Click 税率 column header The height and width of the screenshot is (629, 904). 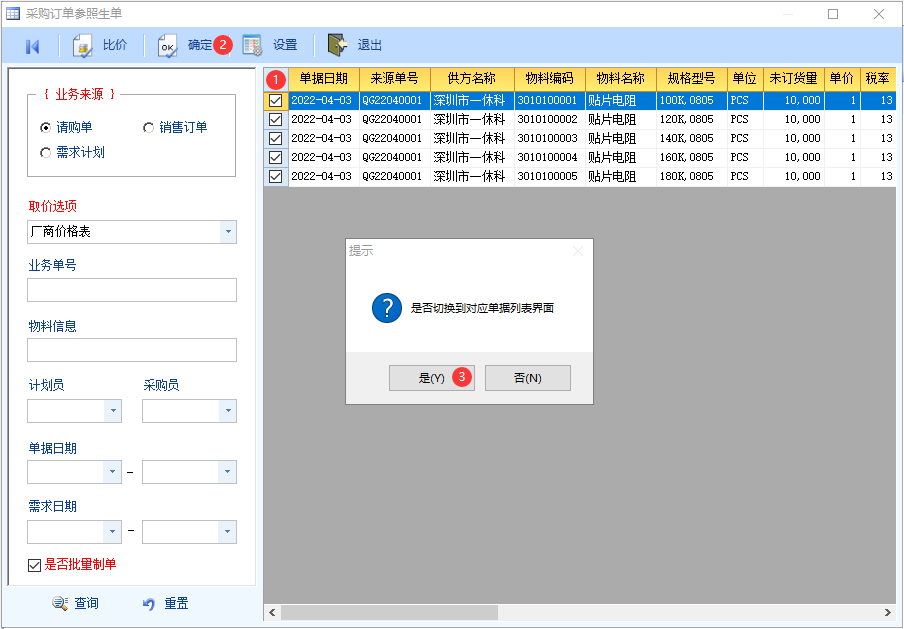pyautogui.click(x=877, y=79)
